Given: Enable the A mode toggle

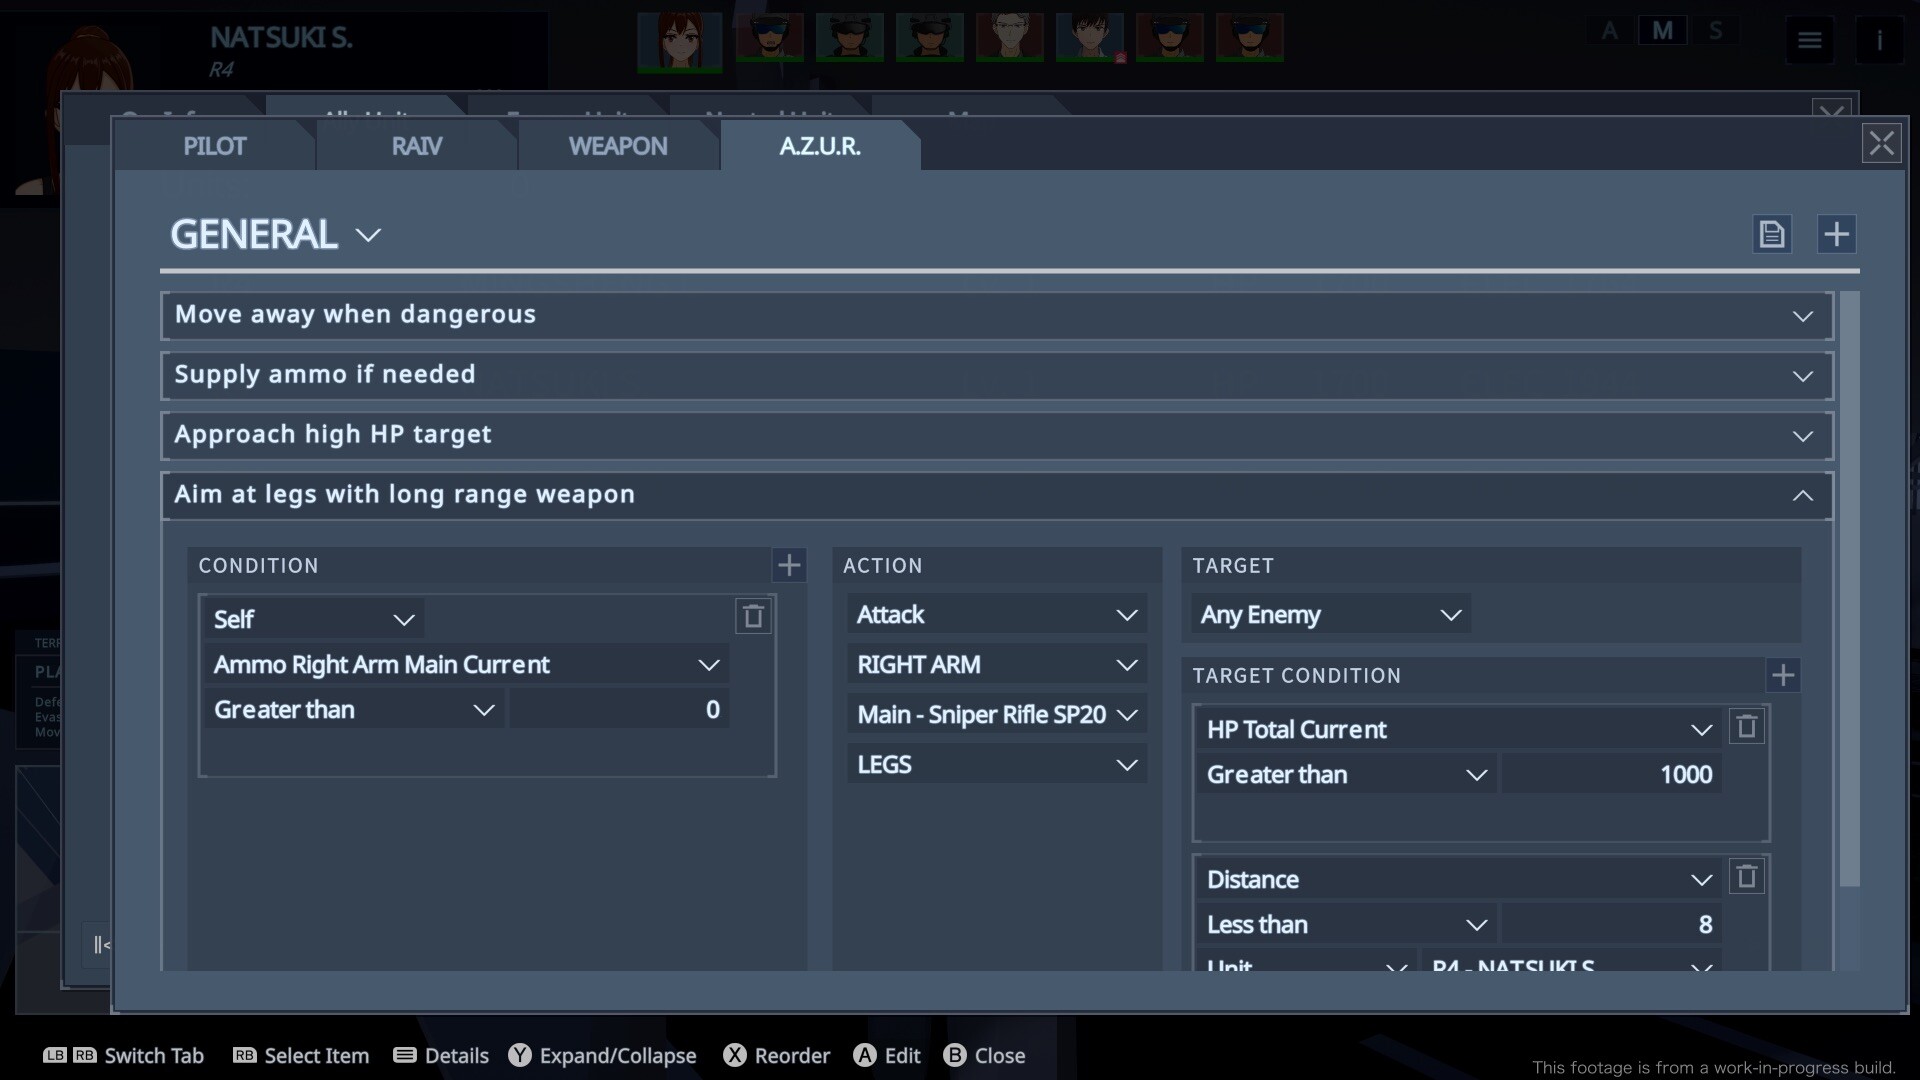Looking at the screenshot, I should coord(1608,30).
